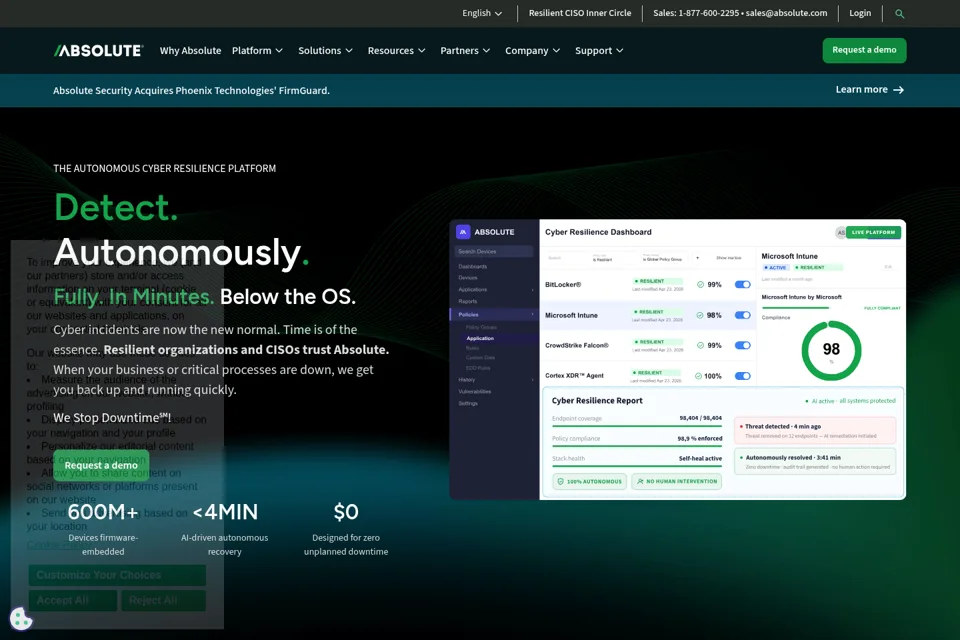Image resolution: width=960 pixels, height=640 pixels.
Task: Open Reports in the dashboard sidebar
Action: (x=468, y=301)
